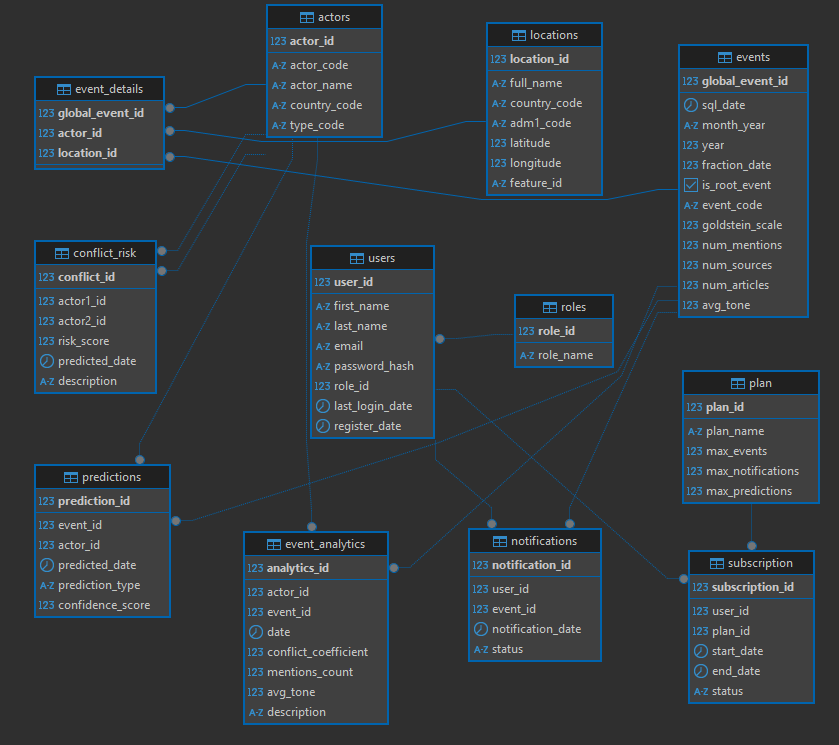Choose the max_predictions column in plan

coord(748,491)
